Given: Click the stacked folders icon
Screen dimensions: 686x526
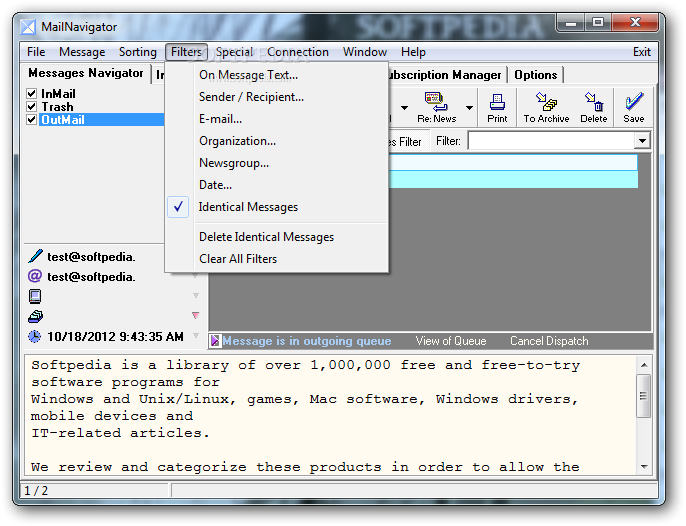Looking at the screenshot, I should (x=35, y=316).
